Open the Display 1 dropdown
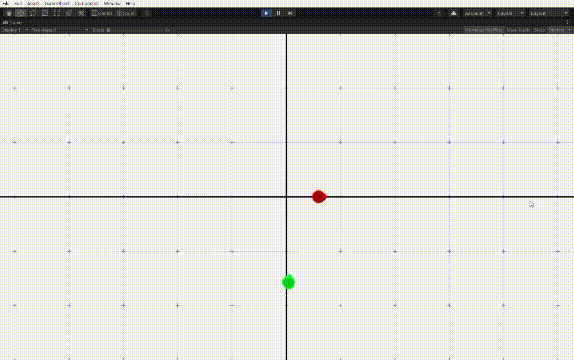574x360 pixels. click(x=15, y=30)
